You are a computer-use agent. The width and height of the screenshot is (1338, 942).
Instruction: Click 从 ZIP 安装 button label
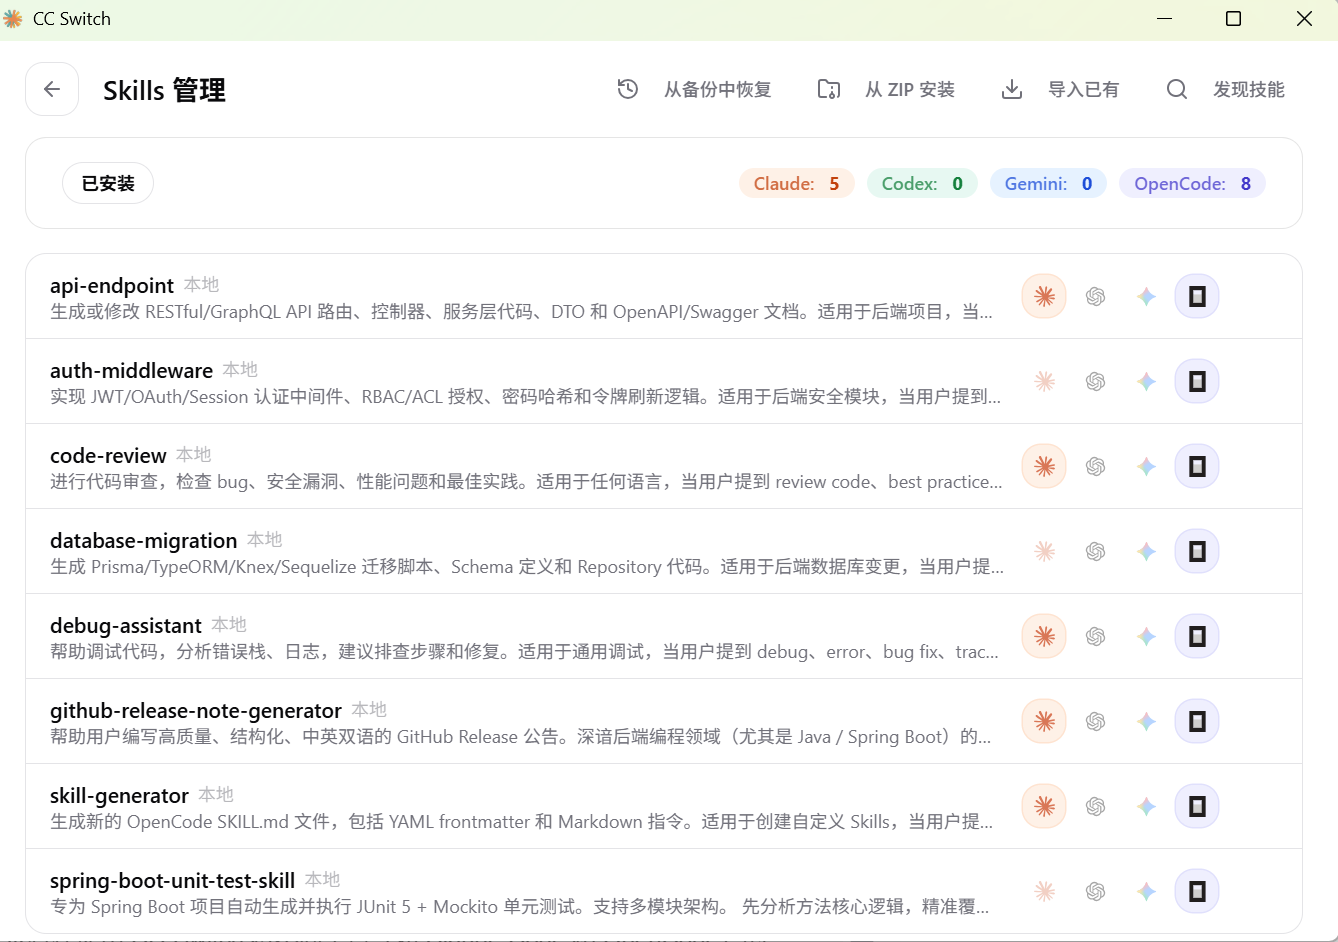point(910,89)
